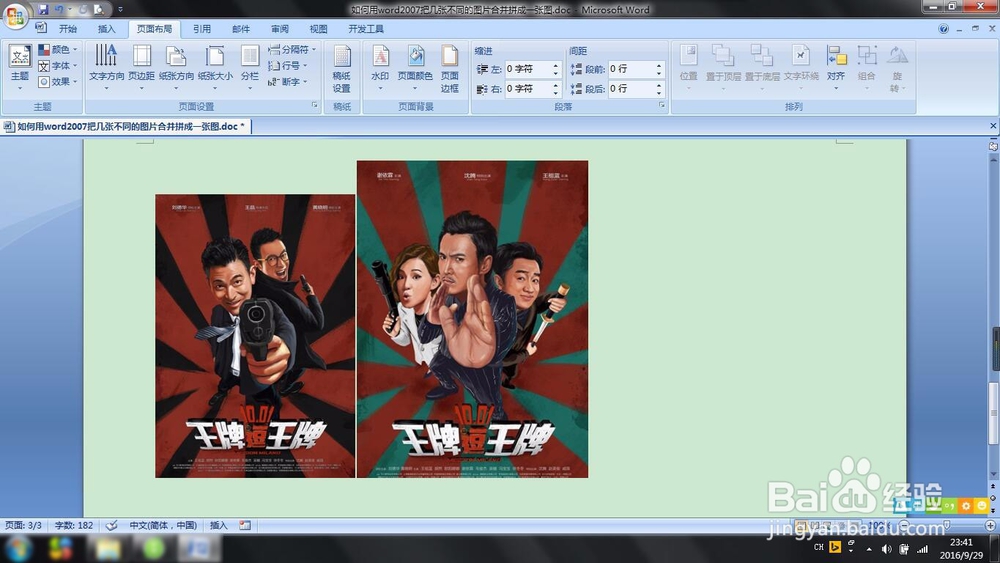Switch to Developer (开发工具) tab
This screenshot has height=563, width=1000.
tap(366, 29)
